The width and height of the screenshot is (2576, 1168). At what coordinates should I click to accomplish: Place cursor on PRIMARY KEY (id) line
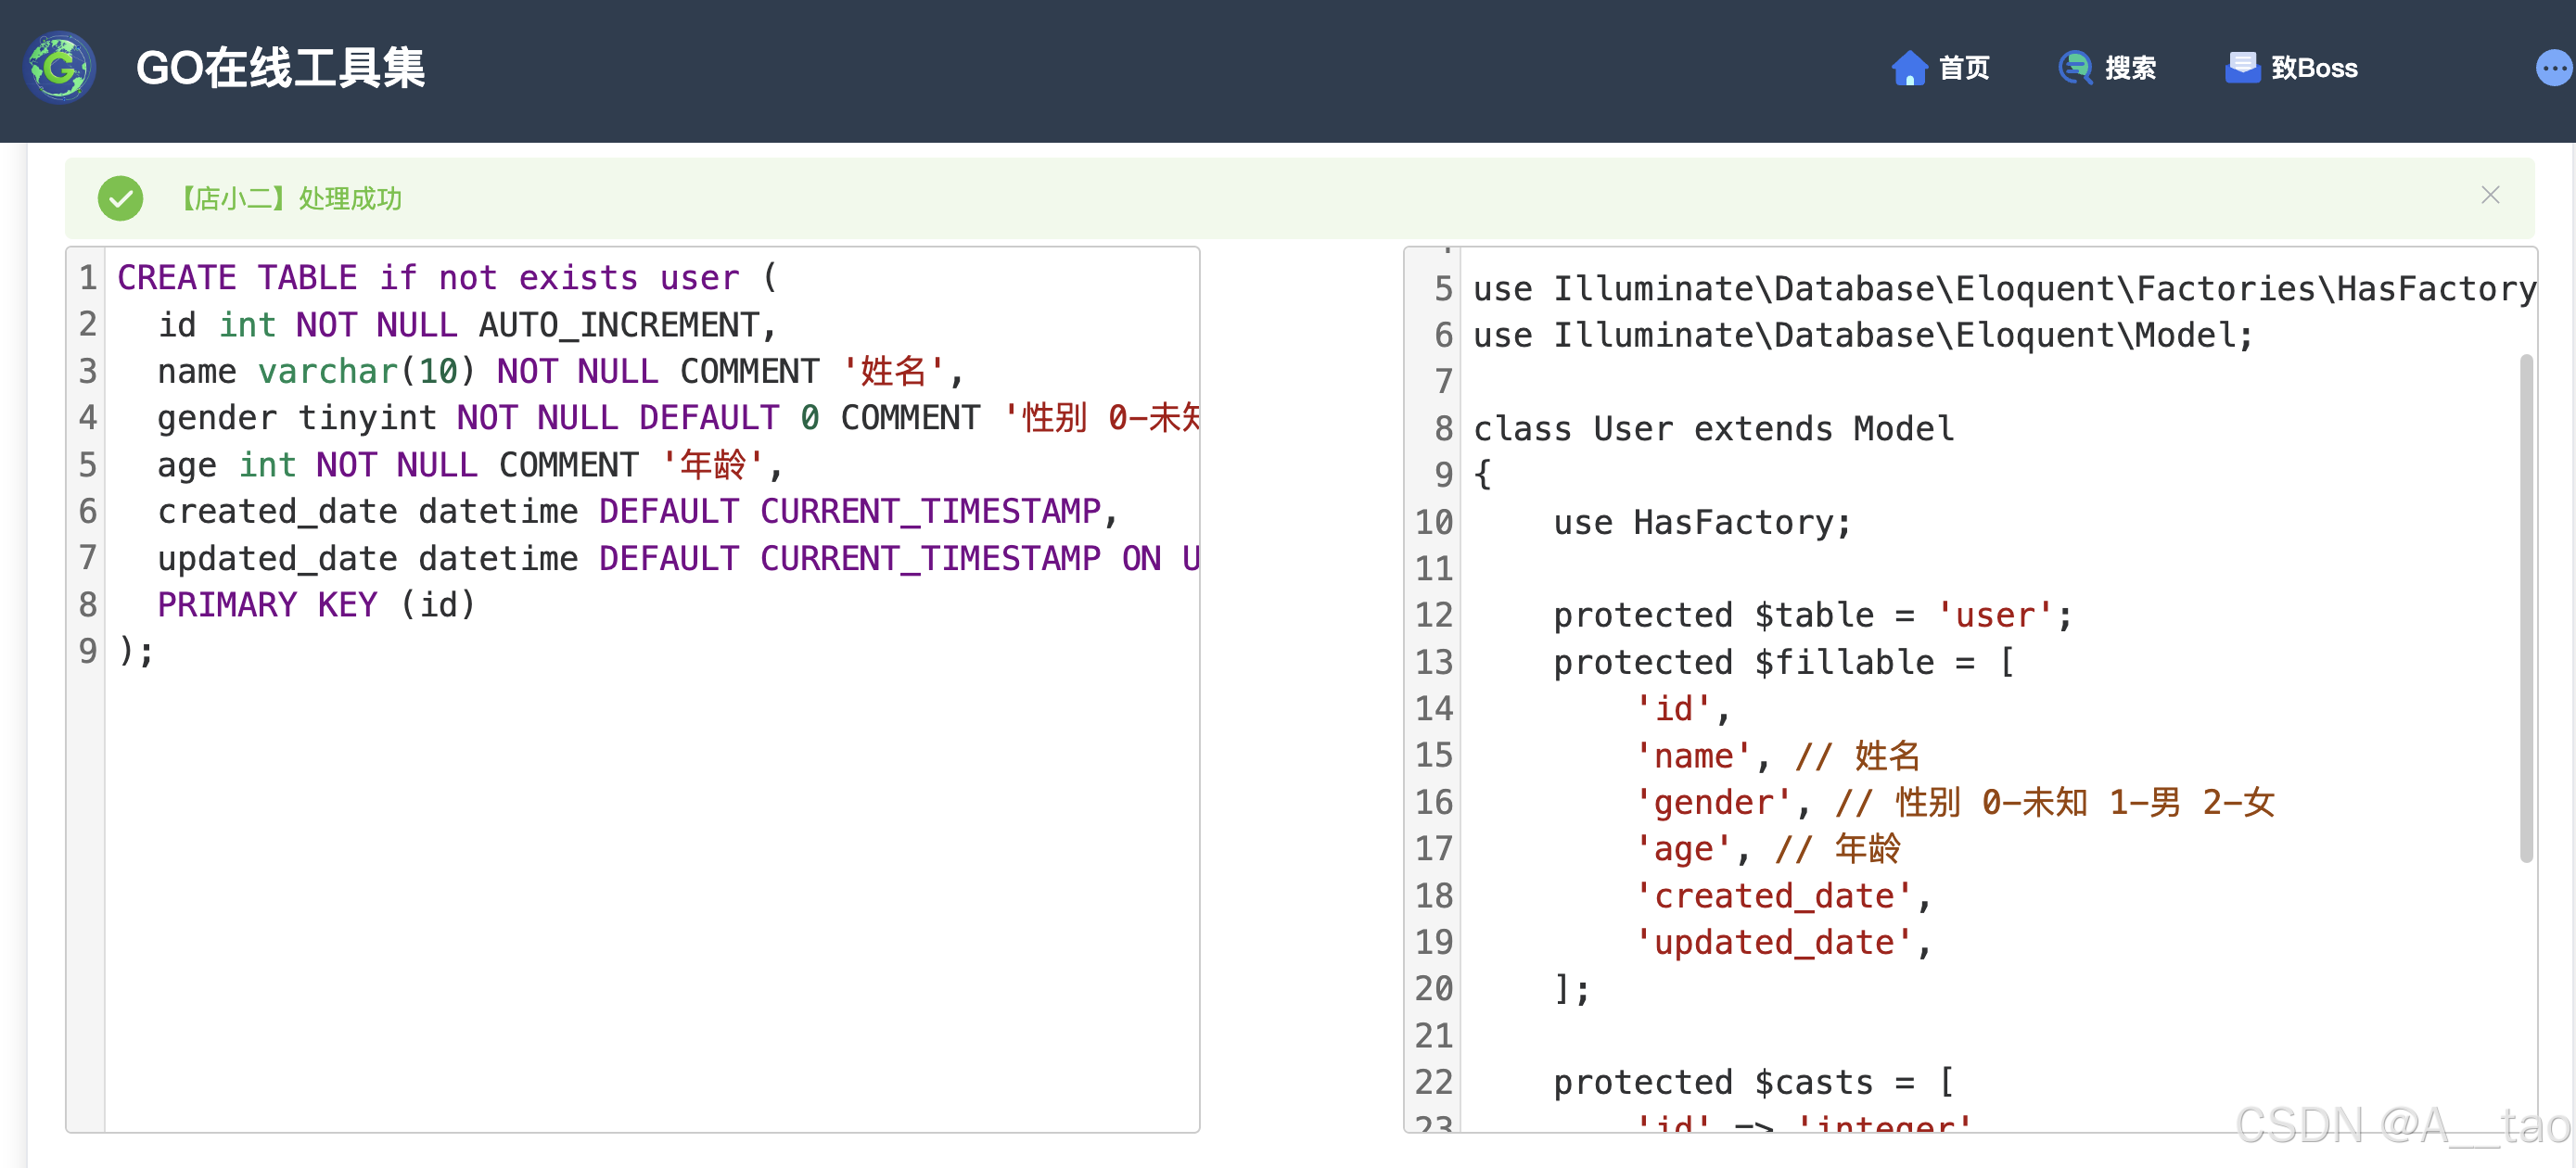[315, 605]
